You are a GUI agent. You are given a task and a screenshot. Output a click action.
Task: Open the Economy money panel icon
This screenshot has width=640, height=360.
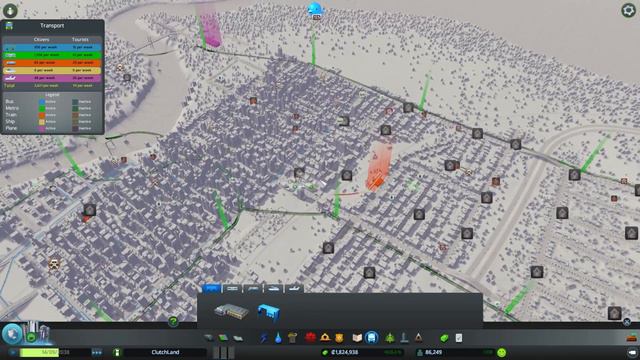[x=444, y=338]
